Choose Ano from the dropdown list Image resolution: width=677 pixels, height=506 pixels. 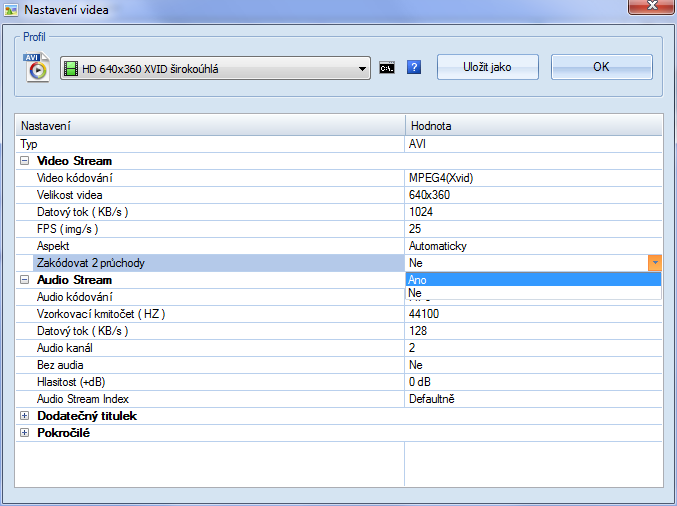(x=533, y=280)
